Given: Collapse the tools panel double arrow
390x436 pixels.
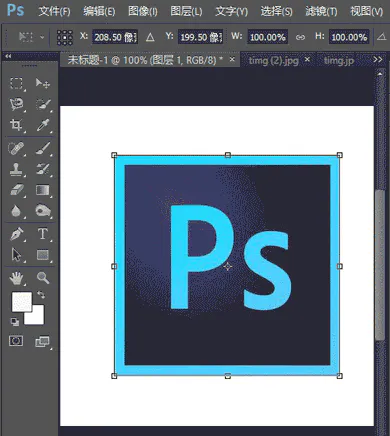Looking at the screenshot, I should 8,56.
